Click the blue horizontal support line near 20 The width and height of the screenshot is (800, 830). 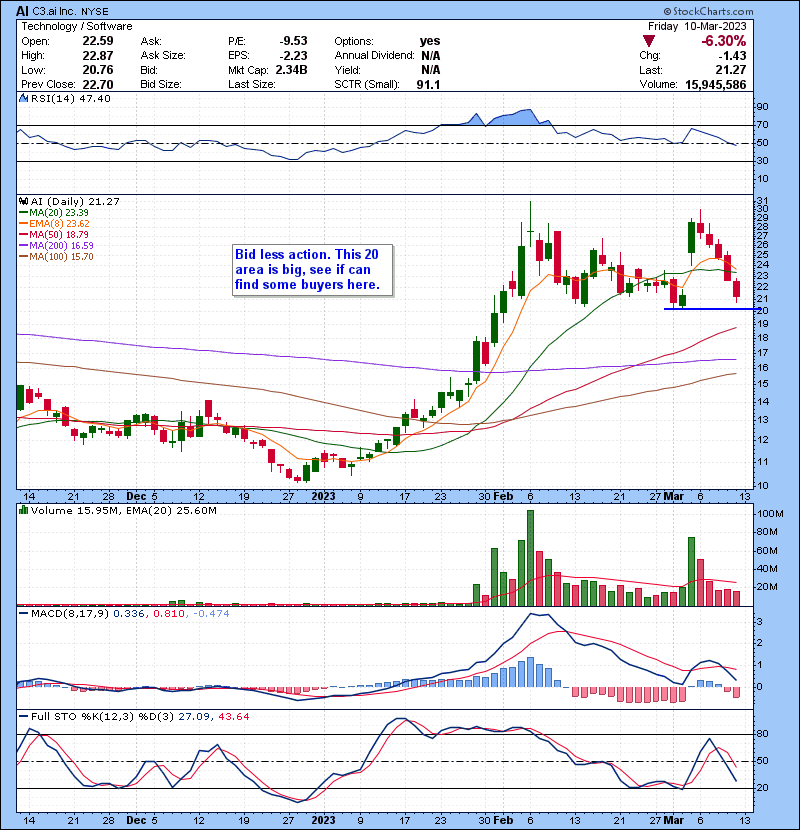click(x=712, y=309)
